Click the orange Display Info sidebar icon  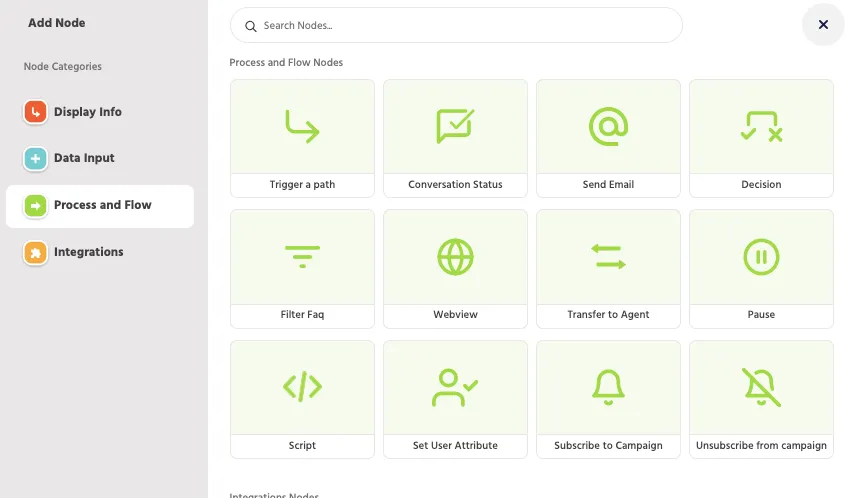35,112
